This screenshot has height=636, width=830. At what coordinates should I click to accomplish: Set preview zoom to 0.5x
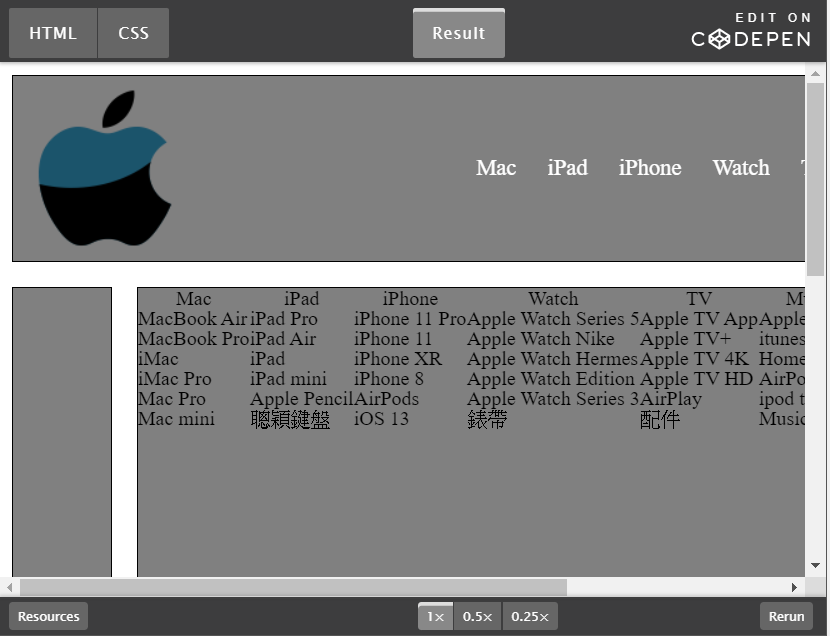(477, 616)
